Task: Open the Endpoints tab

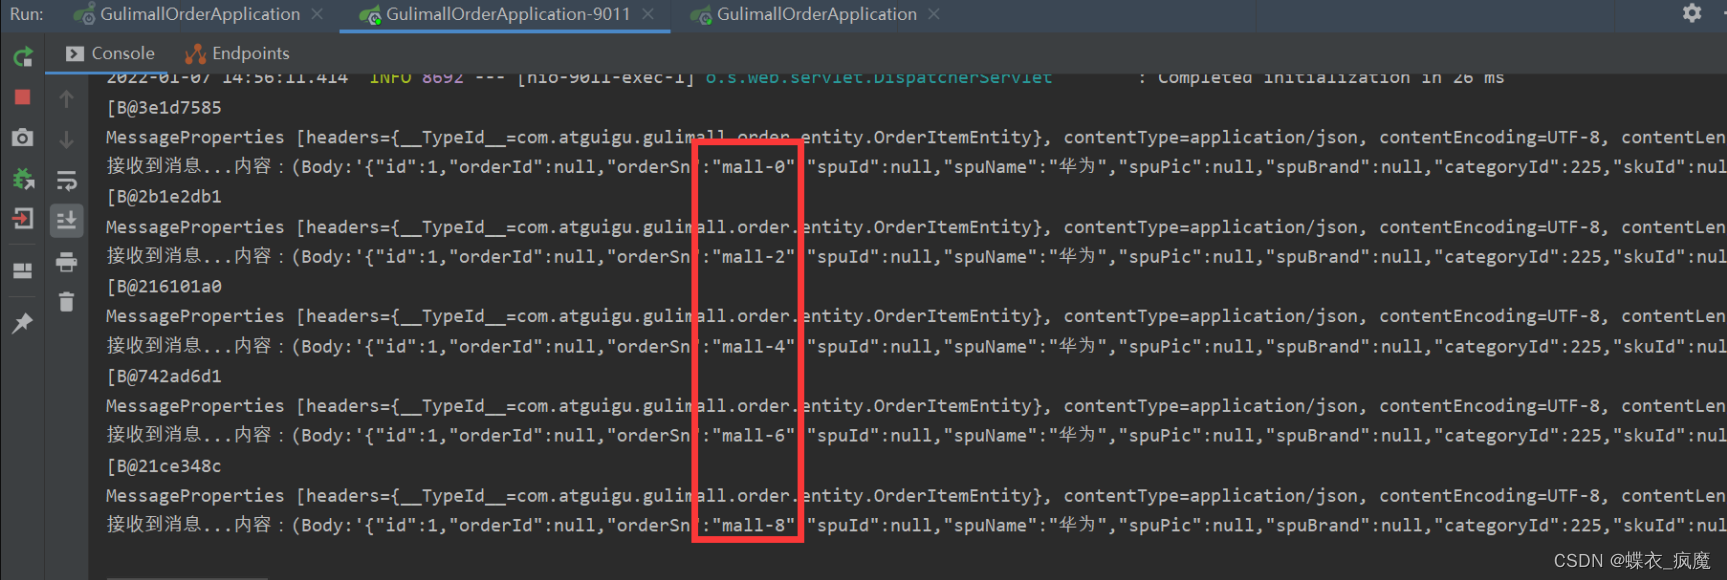Action: [x=238, y=53]
